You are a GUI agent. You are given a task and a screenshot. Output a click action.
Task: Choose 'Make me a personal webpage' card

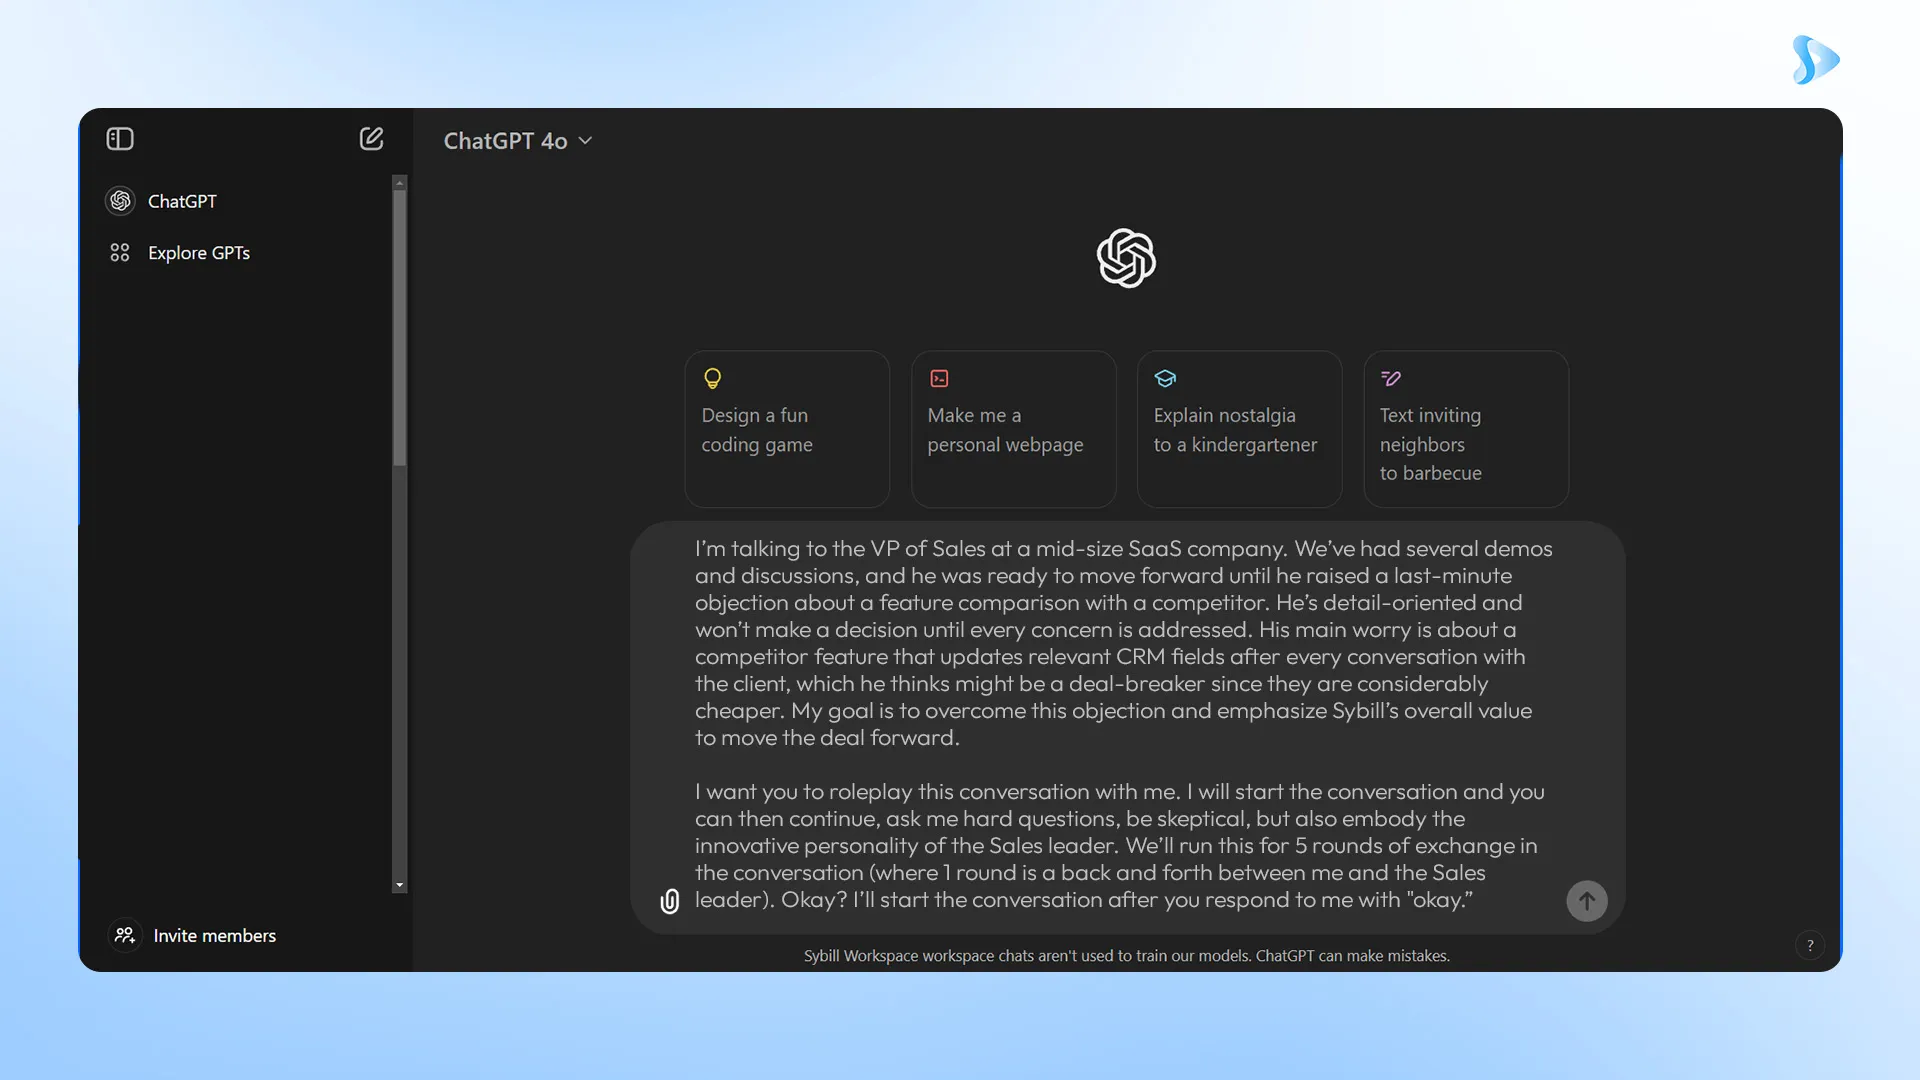coord(1013,429)
